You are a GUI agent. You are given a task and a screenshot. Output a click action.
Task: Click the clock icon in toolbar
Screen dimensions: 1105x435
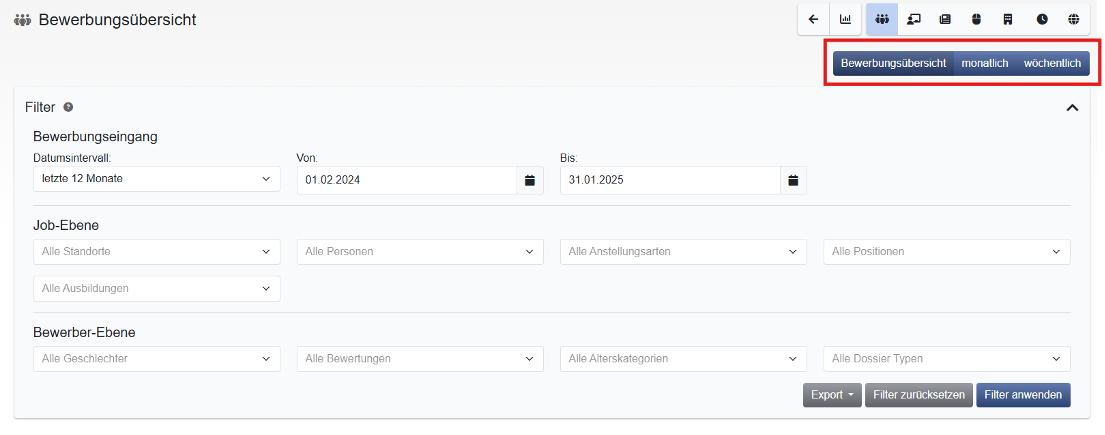point(1042,20)
